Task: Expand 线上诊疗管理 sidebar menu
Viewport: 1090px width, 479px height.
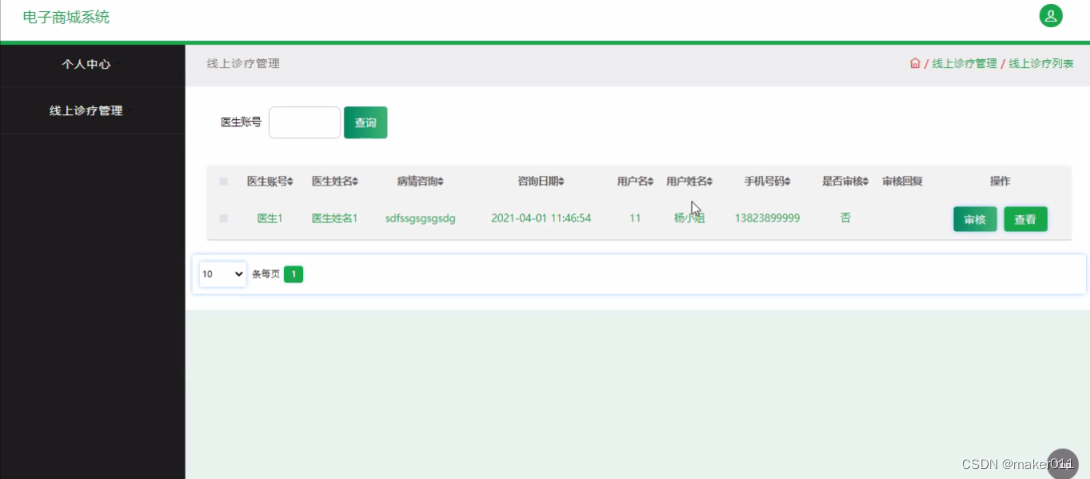Action: point(86,111)
